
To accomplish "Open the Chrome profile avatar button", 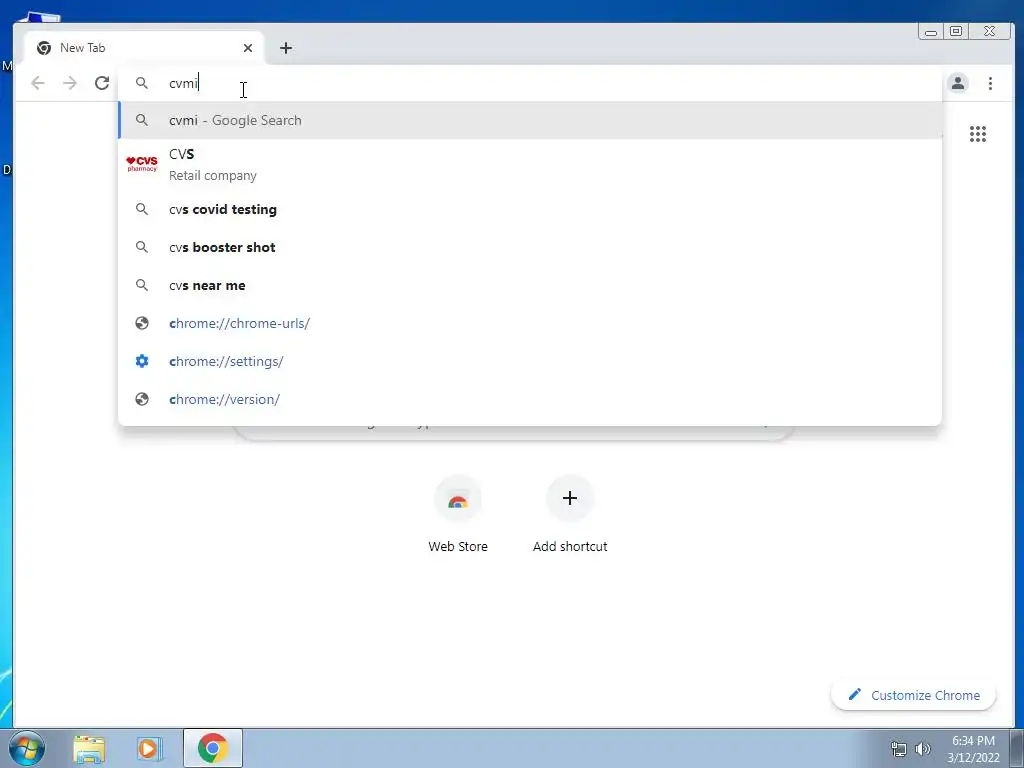I will pyautogui.click(x=957, y=83).
